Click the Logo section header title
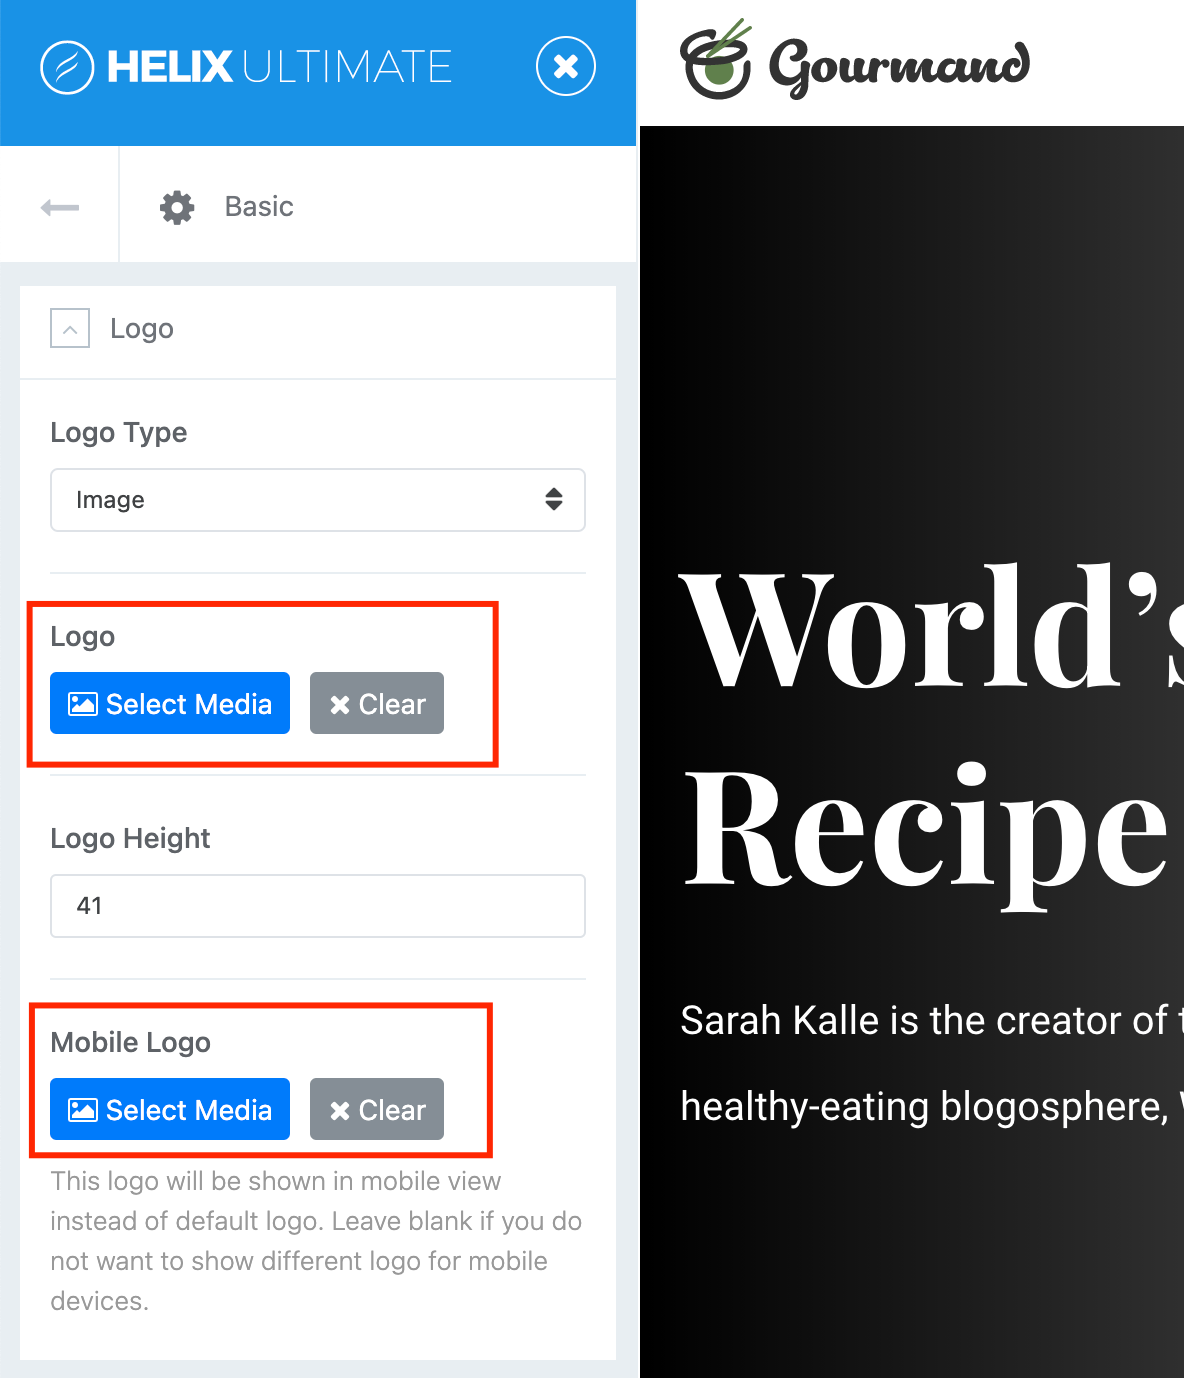Image resolution: width=1184 pixels, height=1378 pixels. pyautogui.click(x=142, y=329)
